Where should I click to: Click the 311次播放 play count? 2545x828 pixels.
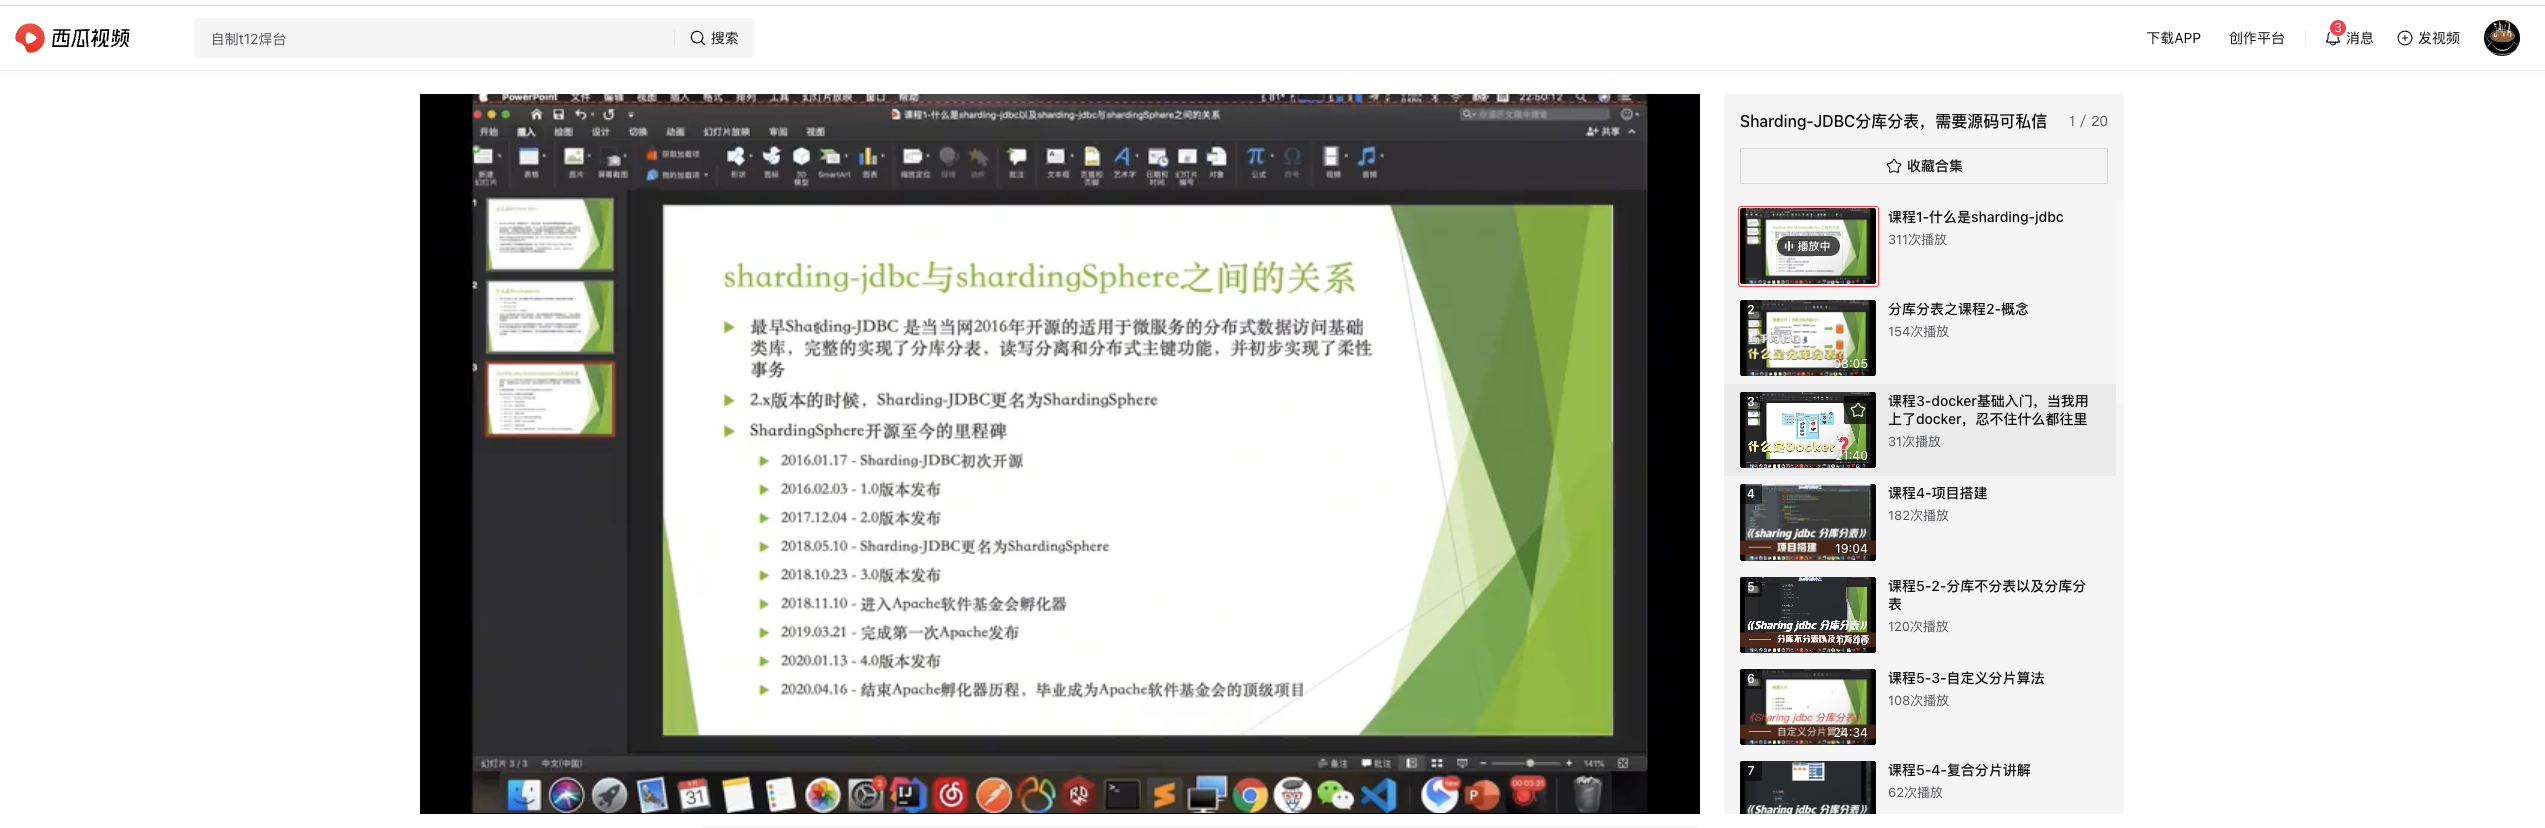1917,240
